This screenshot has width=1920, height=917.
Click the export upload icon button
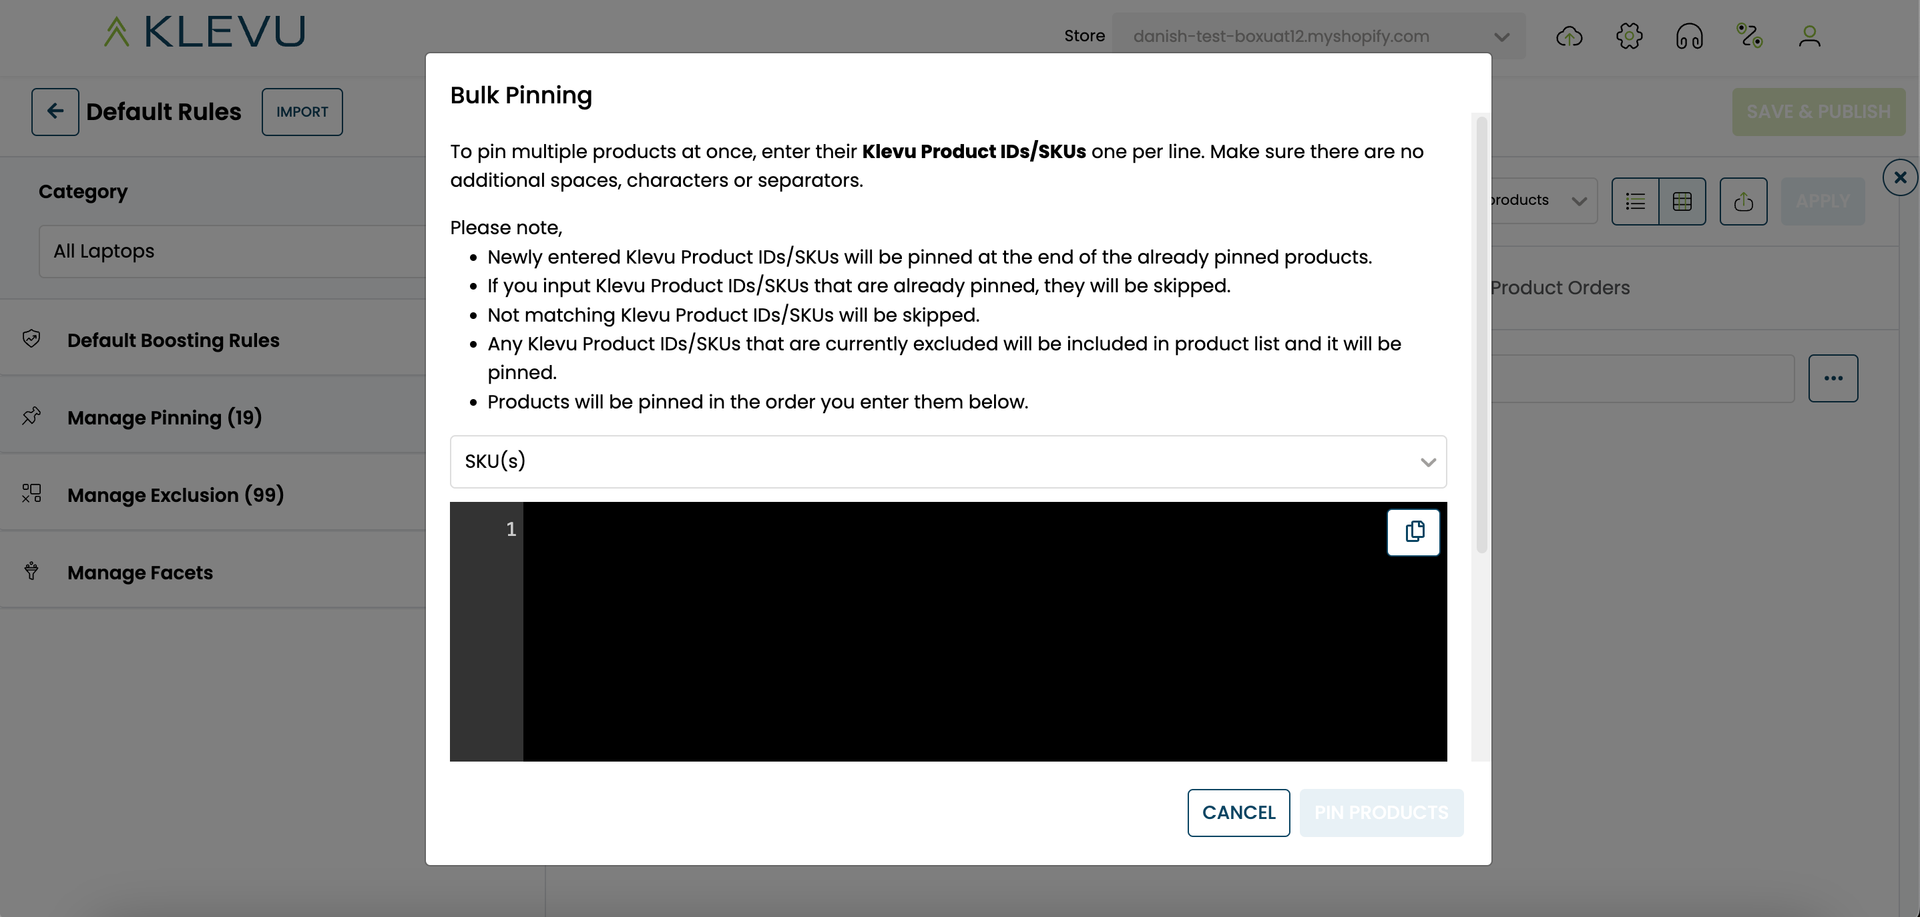pyautogui.click(x=1743, y=202)
